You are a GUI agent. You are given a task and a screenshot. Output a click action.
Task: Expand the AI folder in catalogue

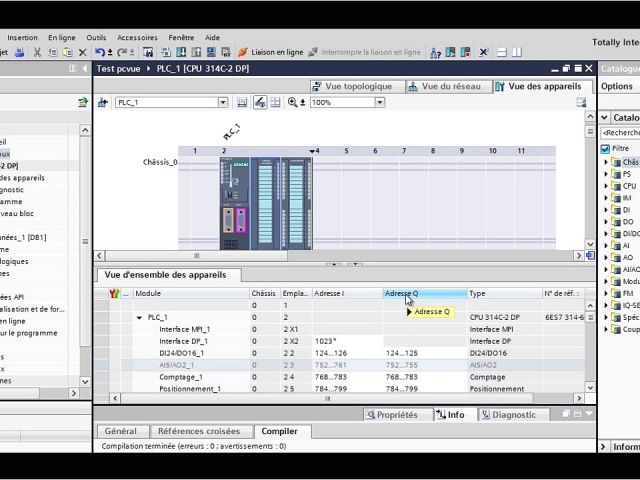606,246
